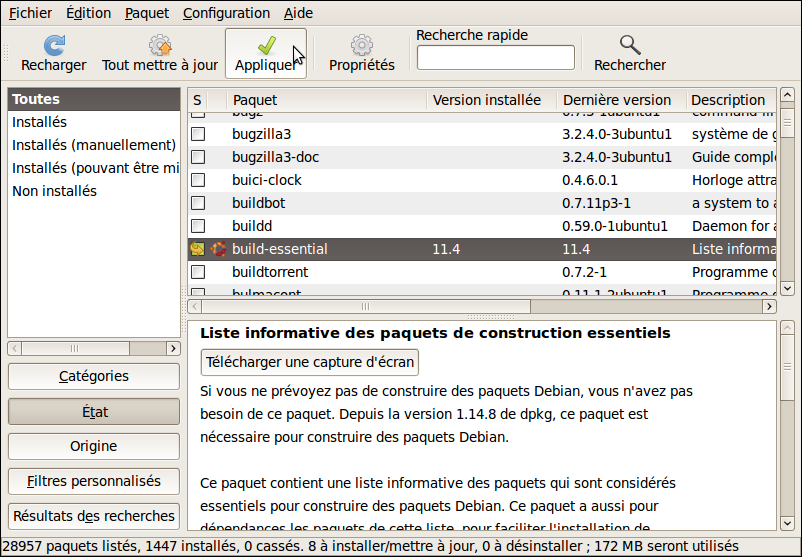Mark the buildbot package checkbox
The height and width of the screenshot is (557, 802).
pos(198,203)
